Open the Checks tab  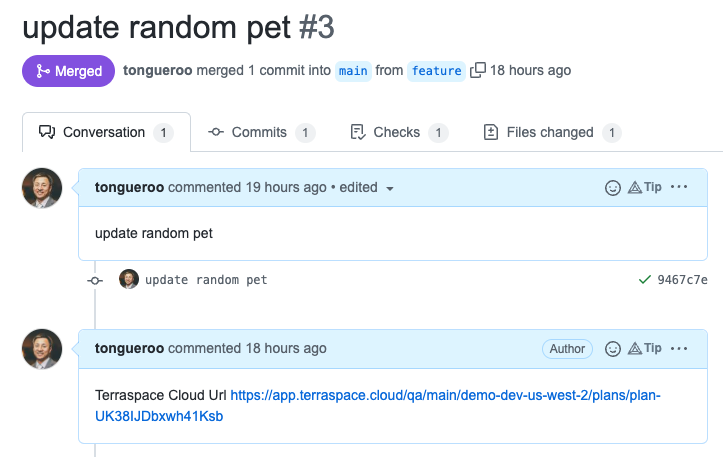(399, 132)
